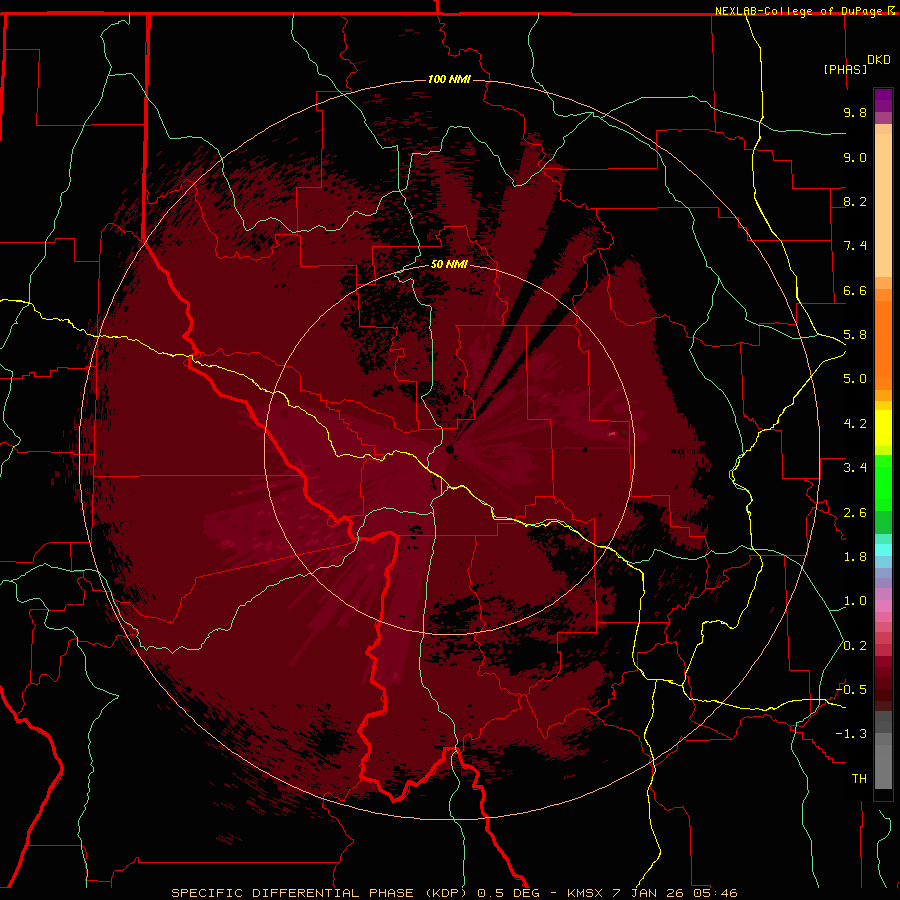900x900 pixels.
Task: Click the (KDP) product abbreviation in the caption
Action: [x=446, y=893]
